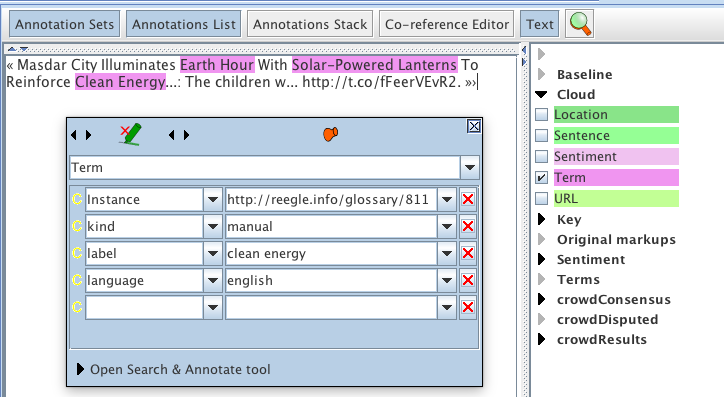The image size is (724, 397).
Task: Click the clean energy label value field
Action: [x=331, y=253]
